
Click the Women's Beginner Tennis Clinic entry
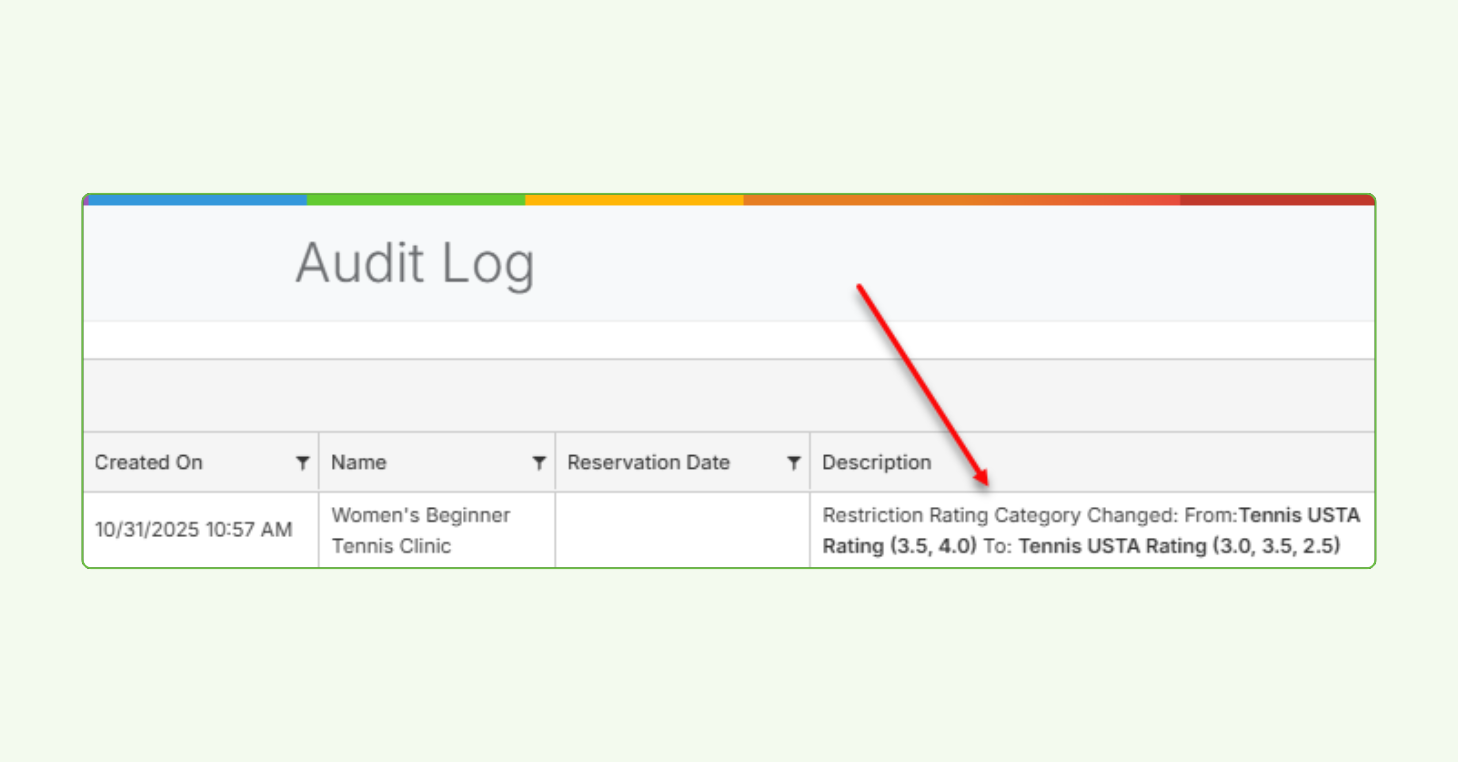coord(421,530)
